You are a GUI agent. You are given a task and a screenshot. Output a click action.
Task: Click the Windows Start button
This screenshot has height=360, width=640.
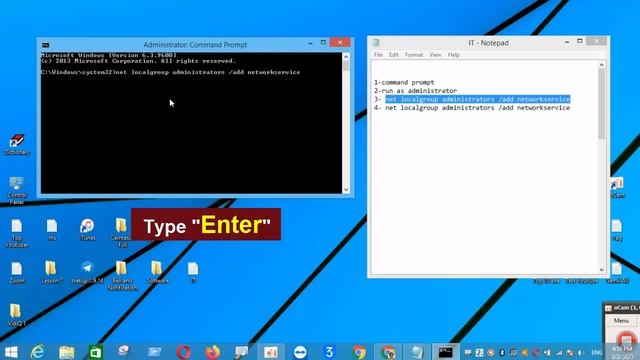pyautogui.click(x=11, y=352)
